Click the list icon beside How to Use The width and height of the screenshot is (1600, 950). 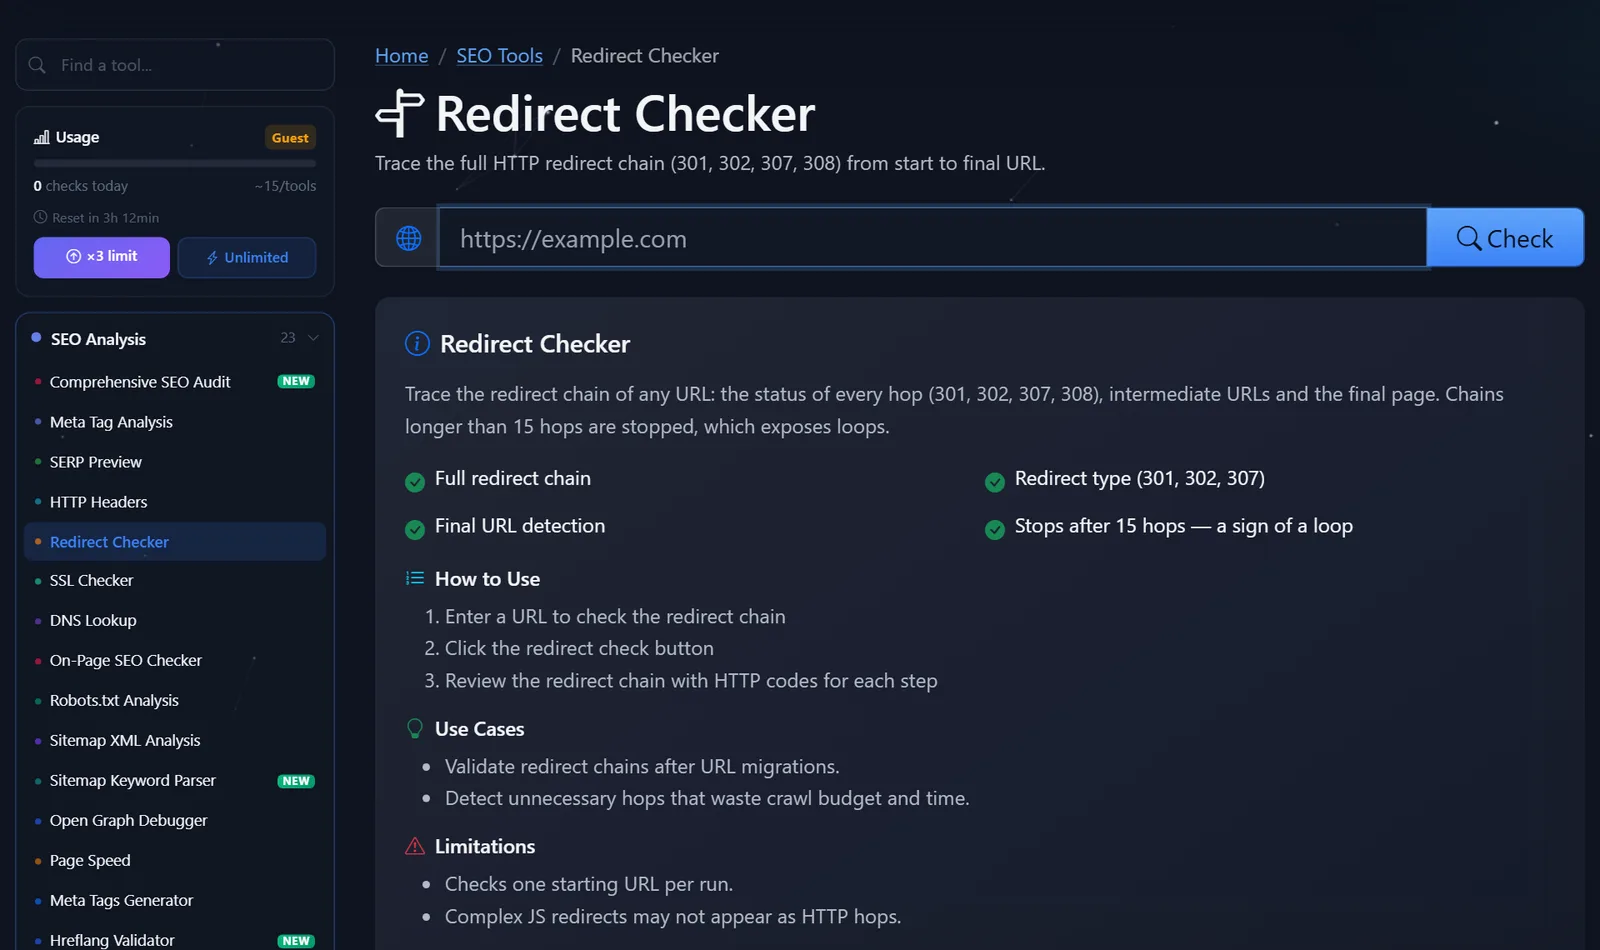[x=415, y=578]
